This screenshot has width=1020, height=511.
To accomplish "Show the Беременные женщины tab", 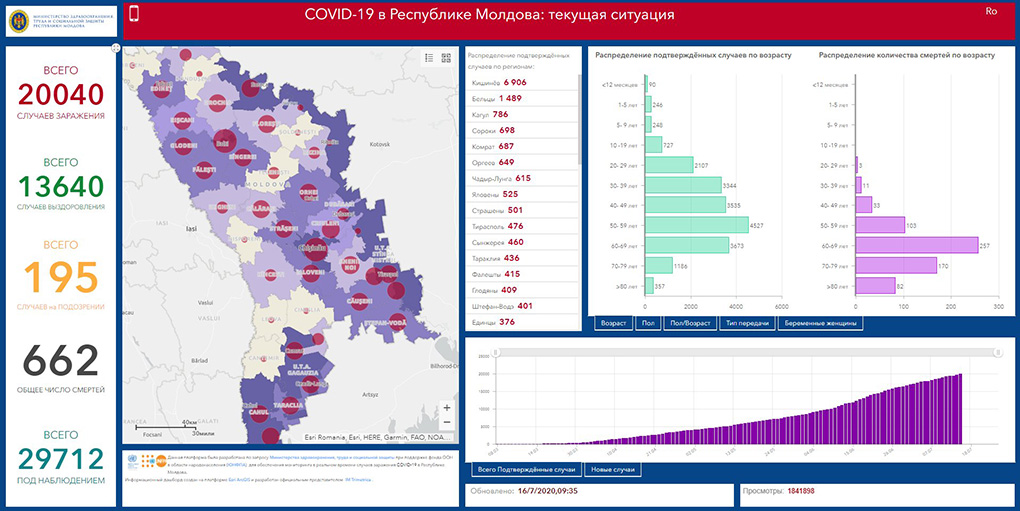I will point(819,324).
